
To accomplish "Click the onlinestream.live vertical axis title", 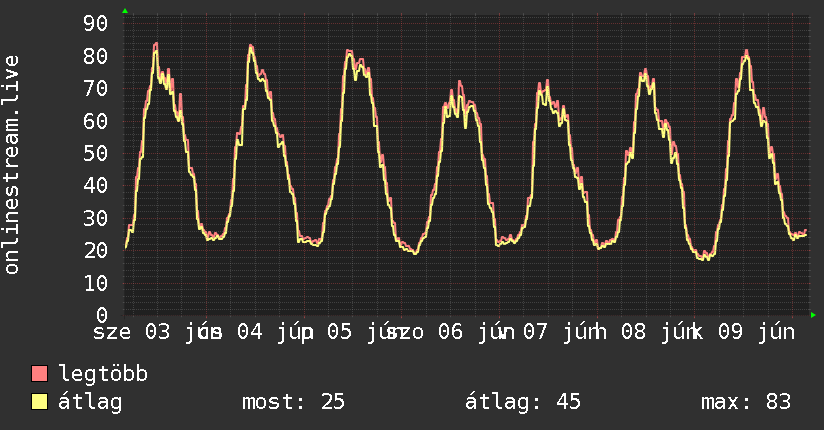I will tap(11, 165).
